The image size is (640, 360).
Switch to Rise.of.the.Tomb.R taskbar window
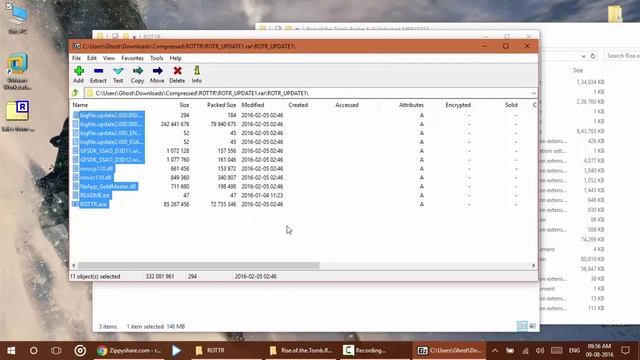pos(301,350)
